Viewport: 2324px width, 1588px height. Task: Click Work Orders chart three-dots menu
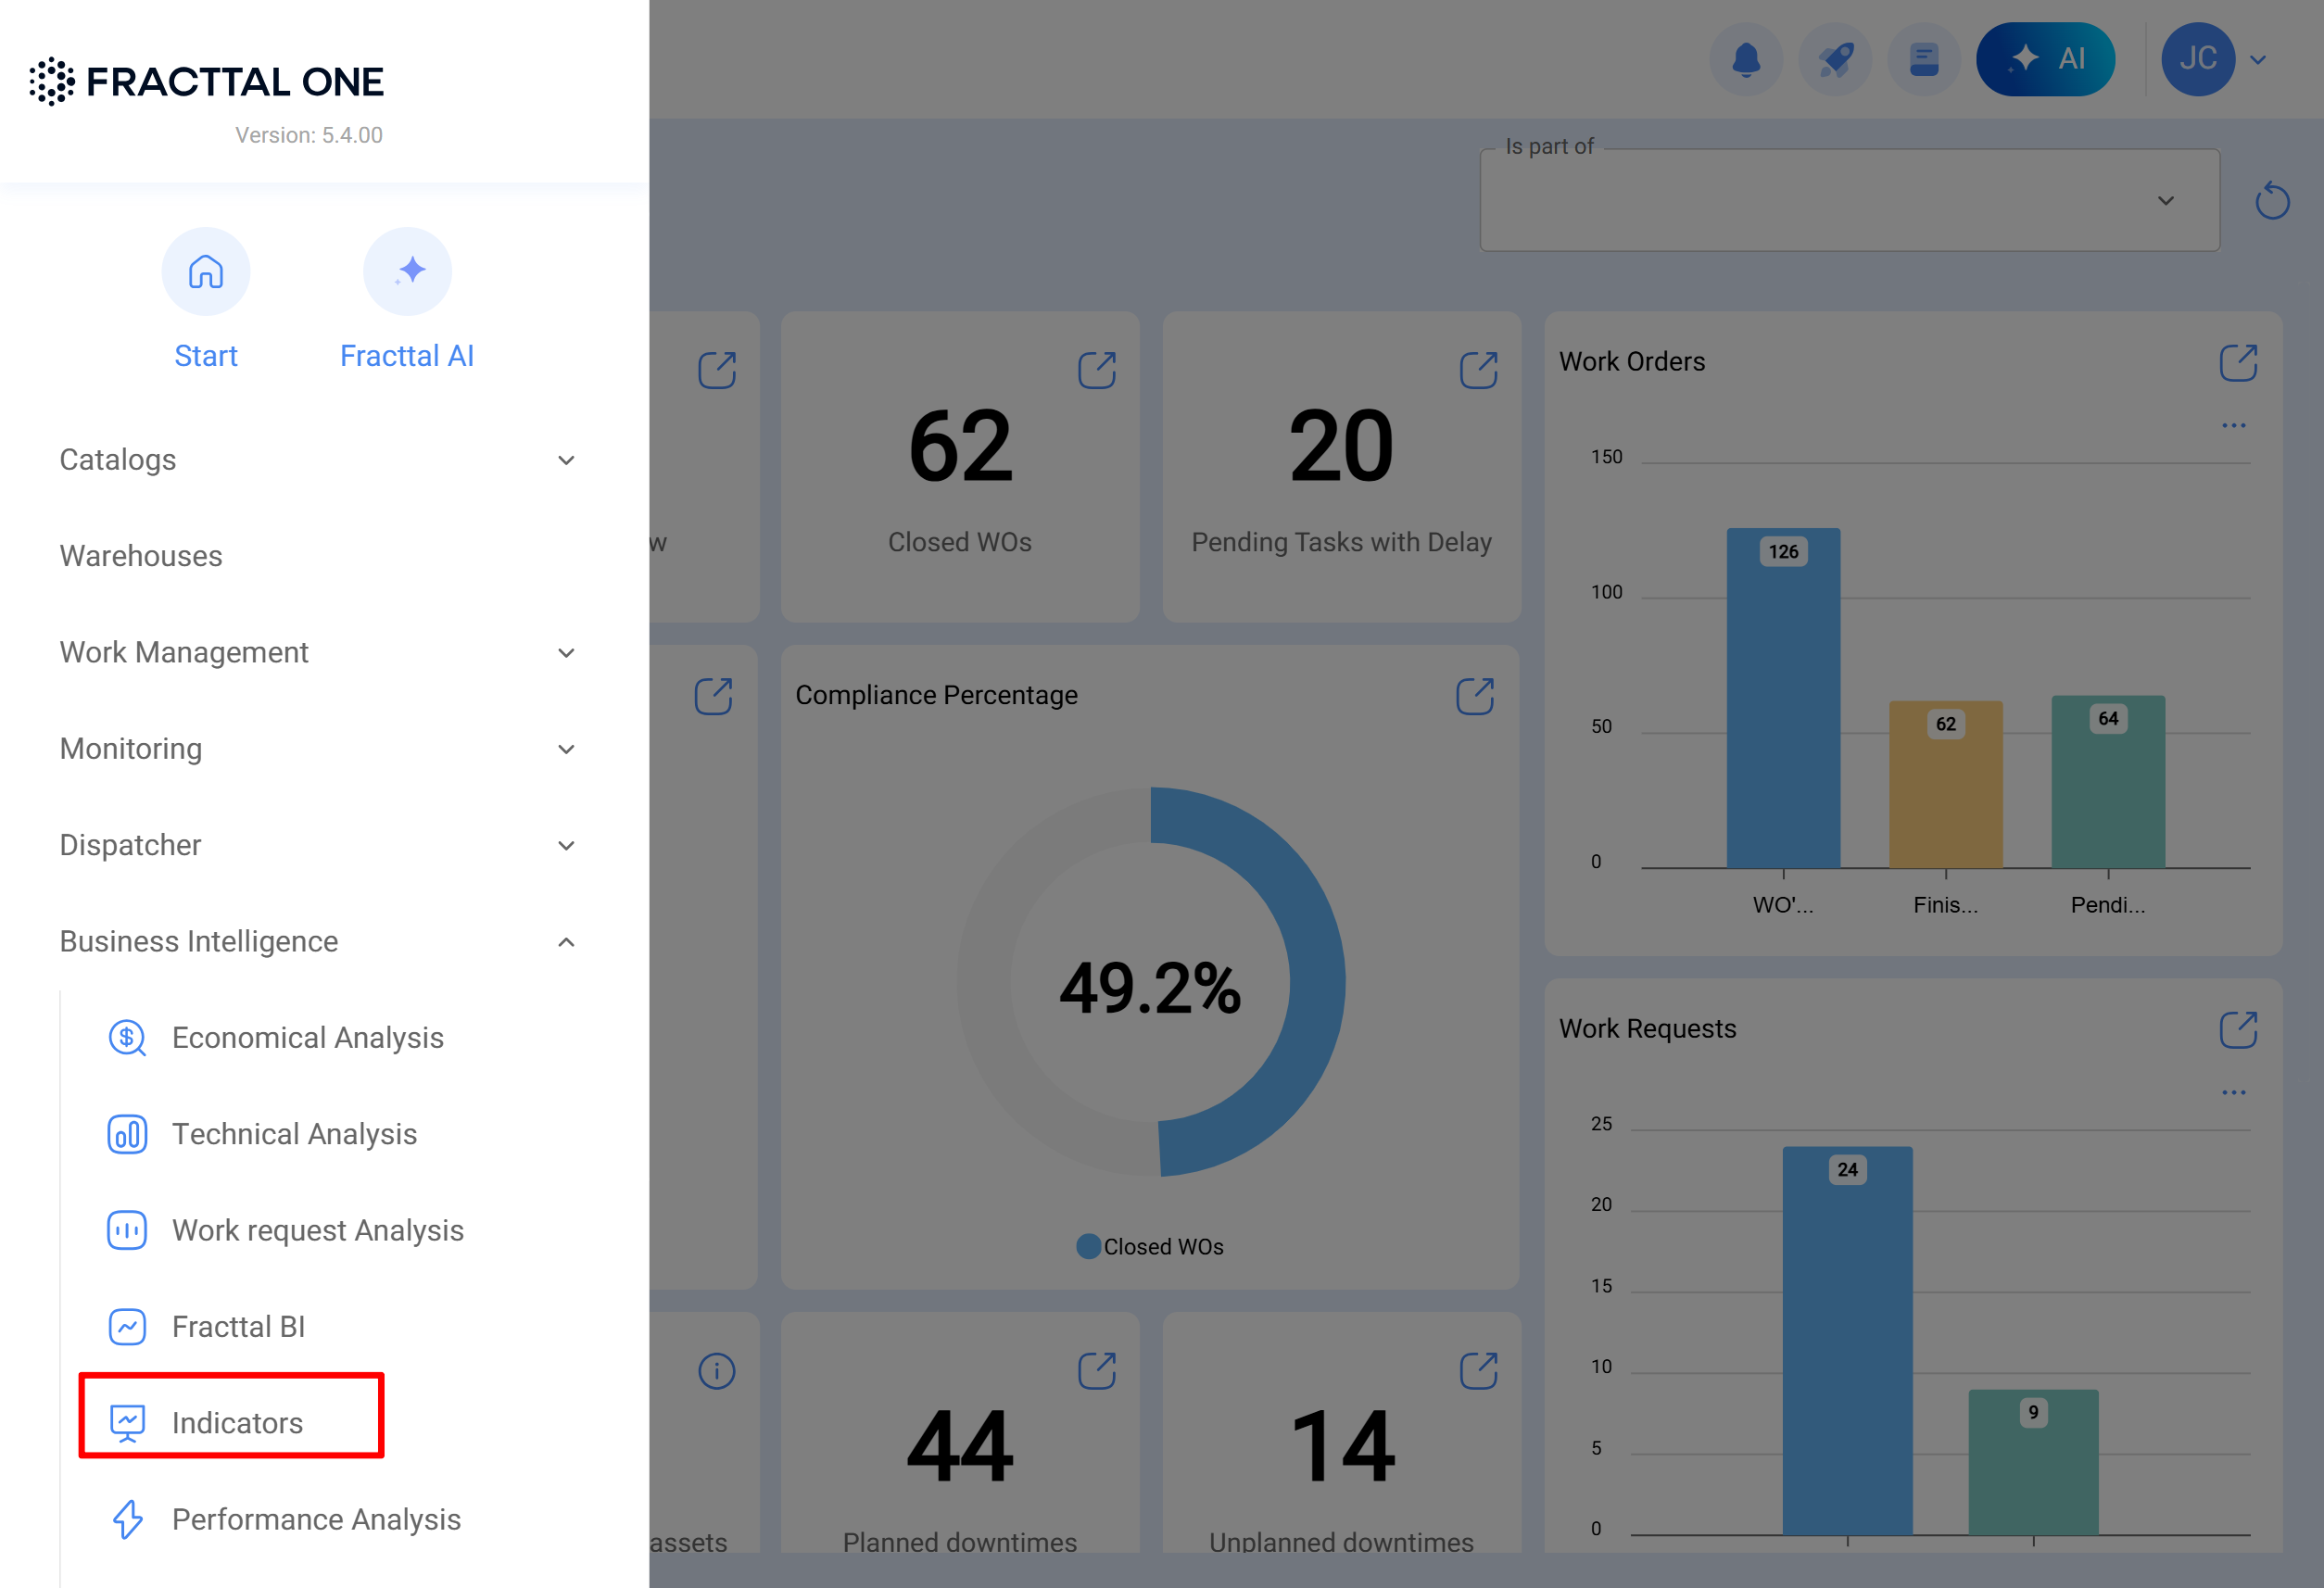click(2233, 426)
